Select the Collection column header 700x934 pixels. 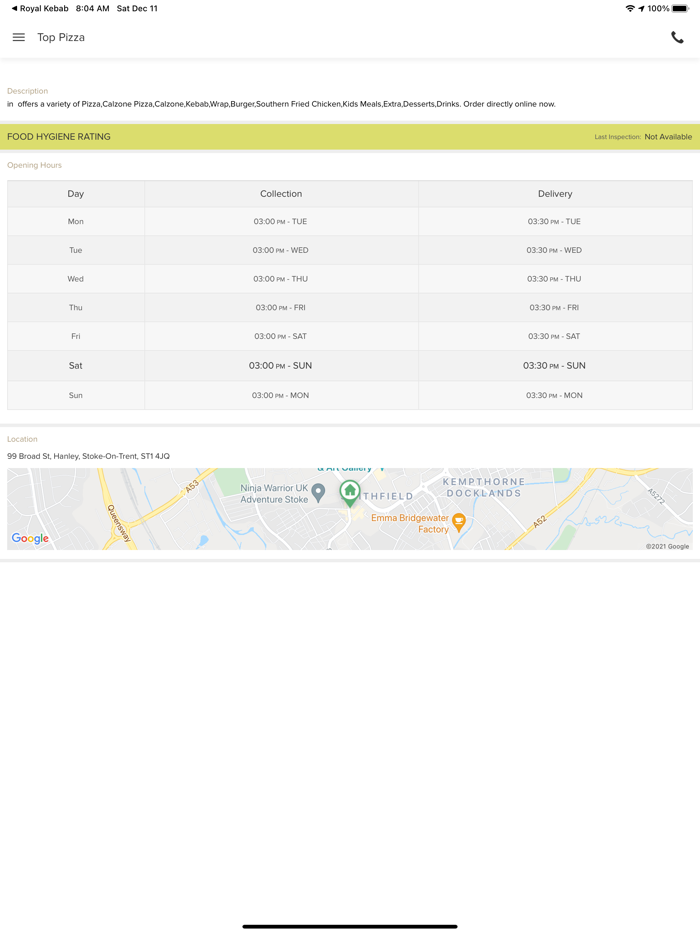coord(281,194)
